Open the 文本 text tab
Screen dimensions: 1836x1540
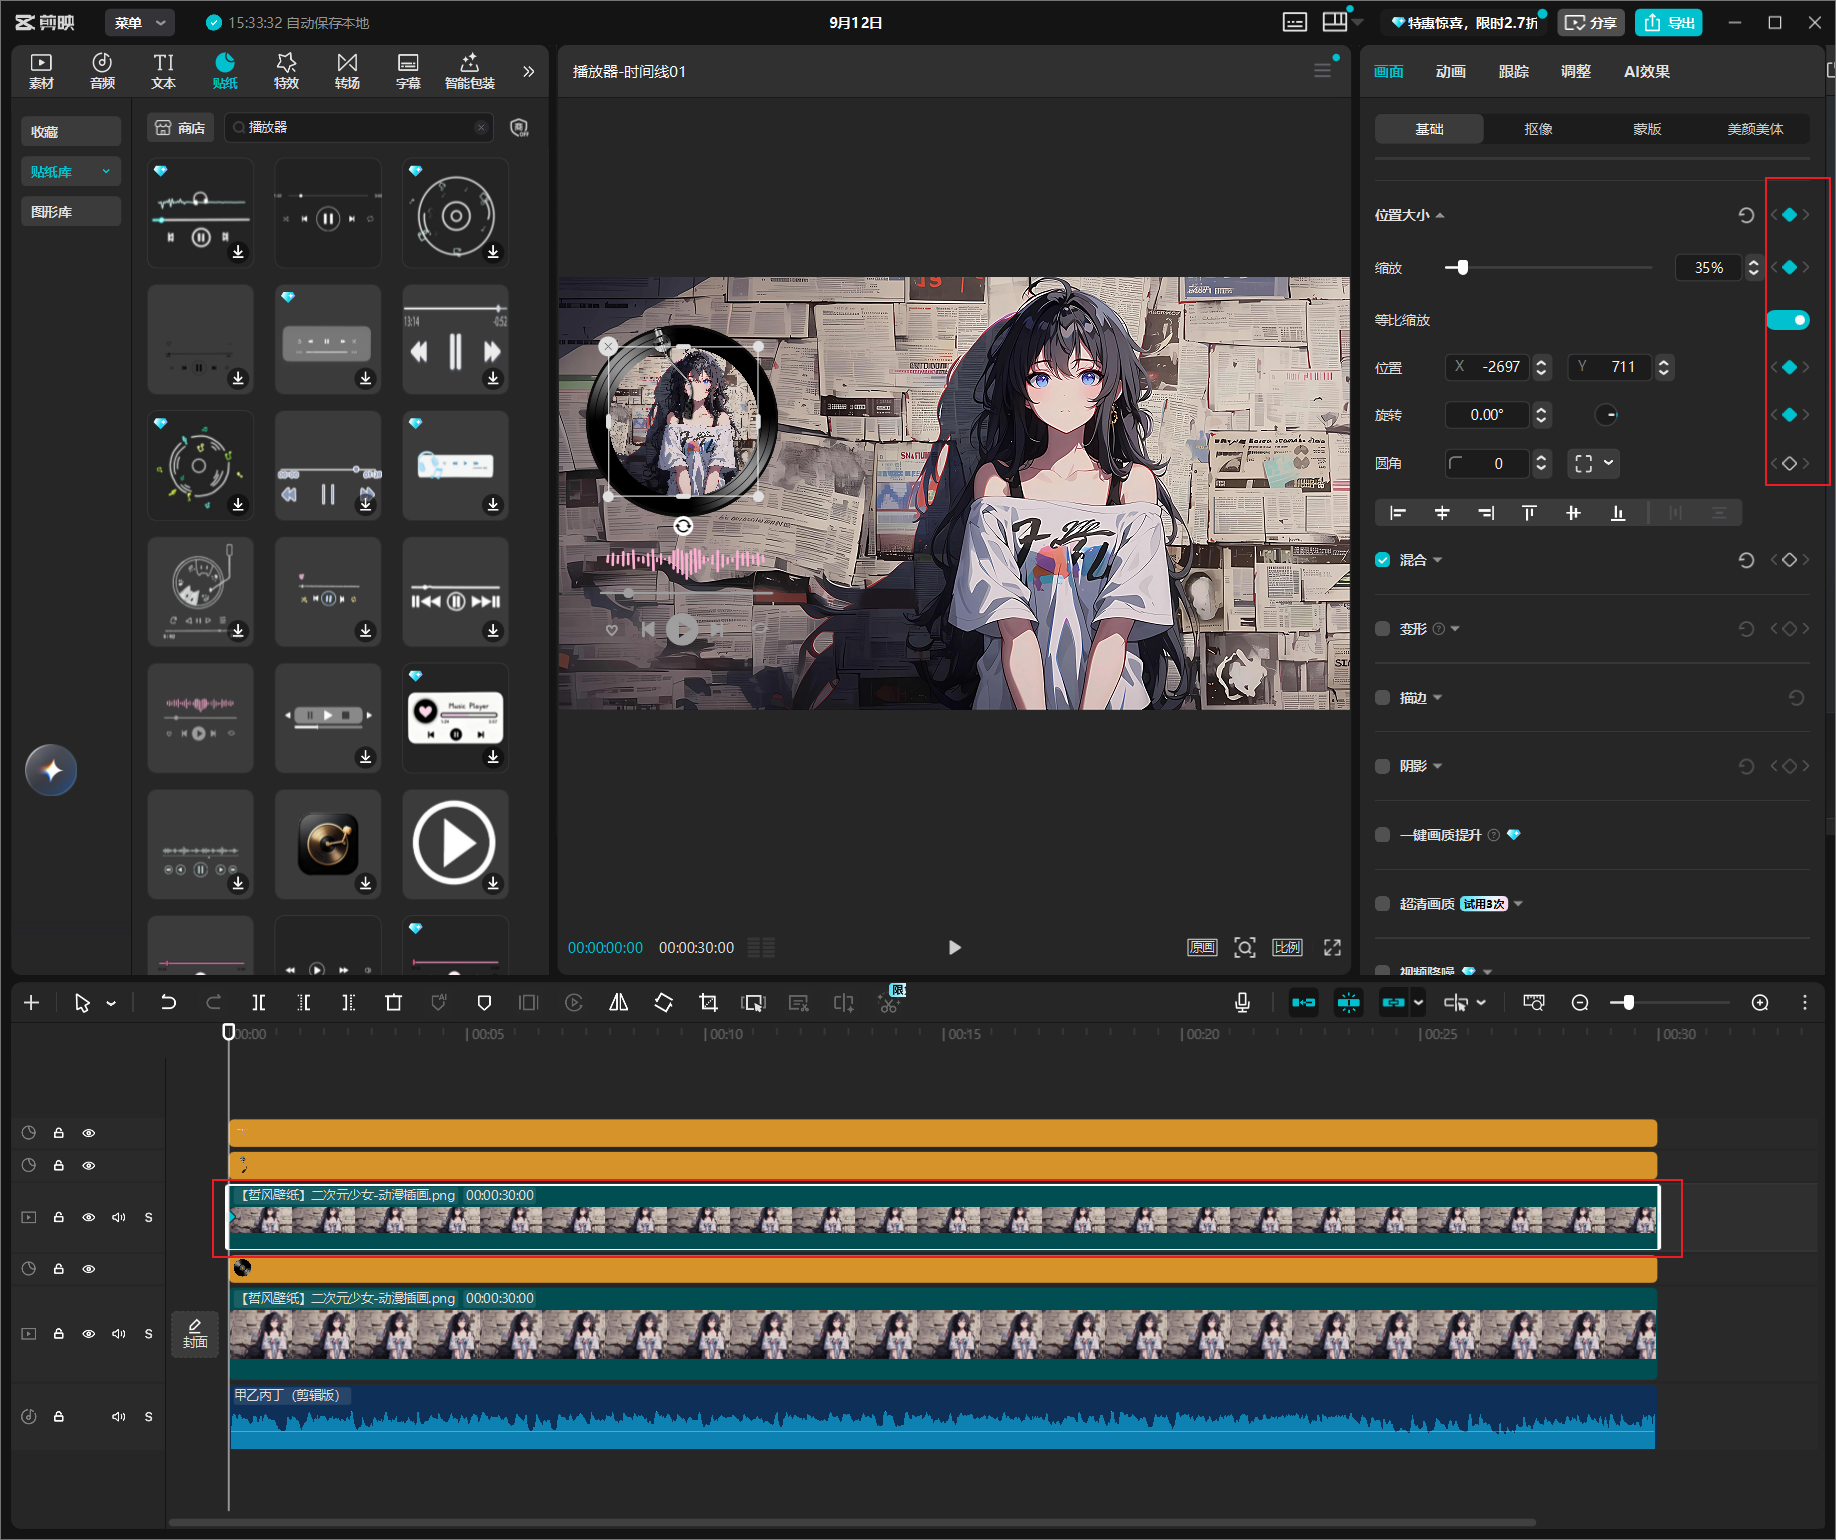click(x=163, y=71)
